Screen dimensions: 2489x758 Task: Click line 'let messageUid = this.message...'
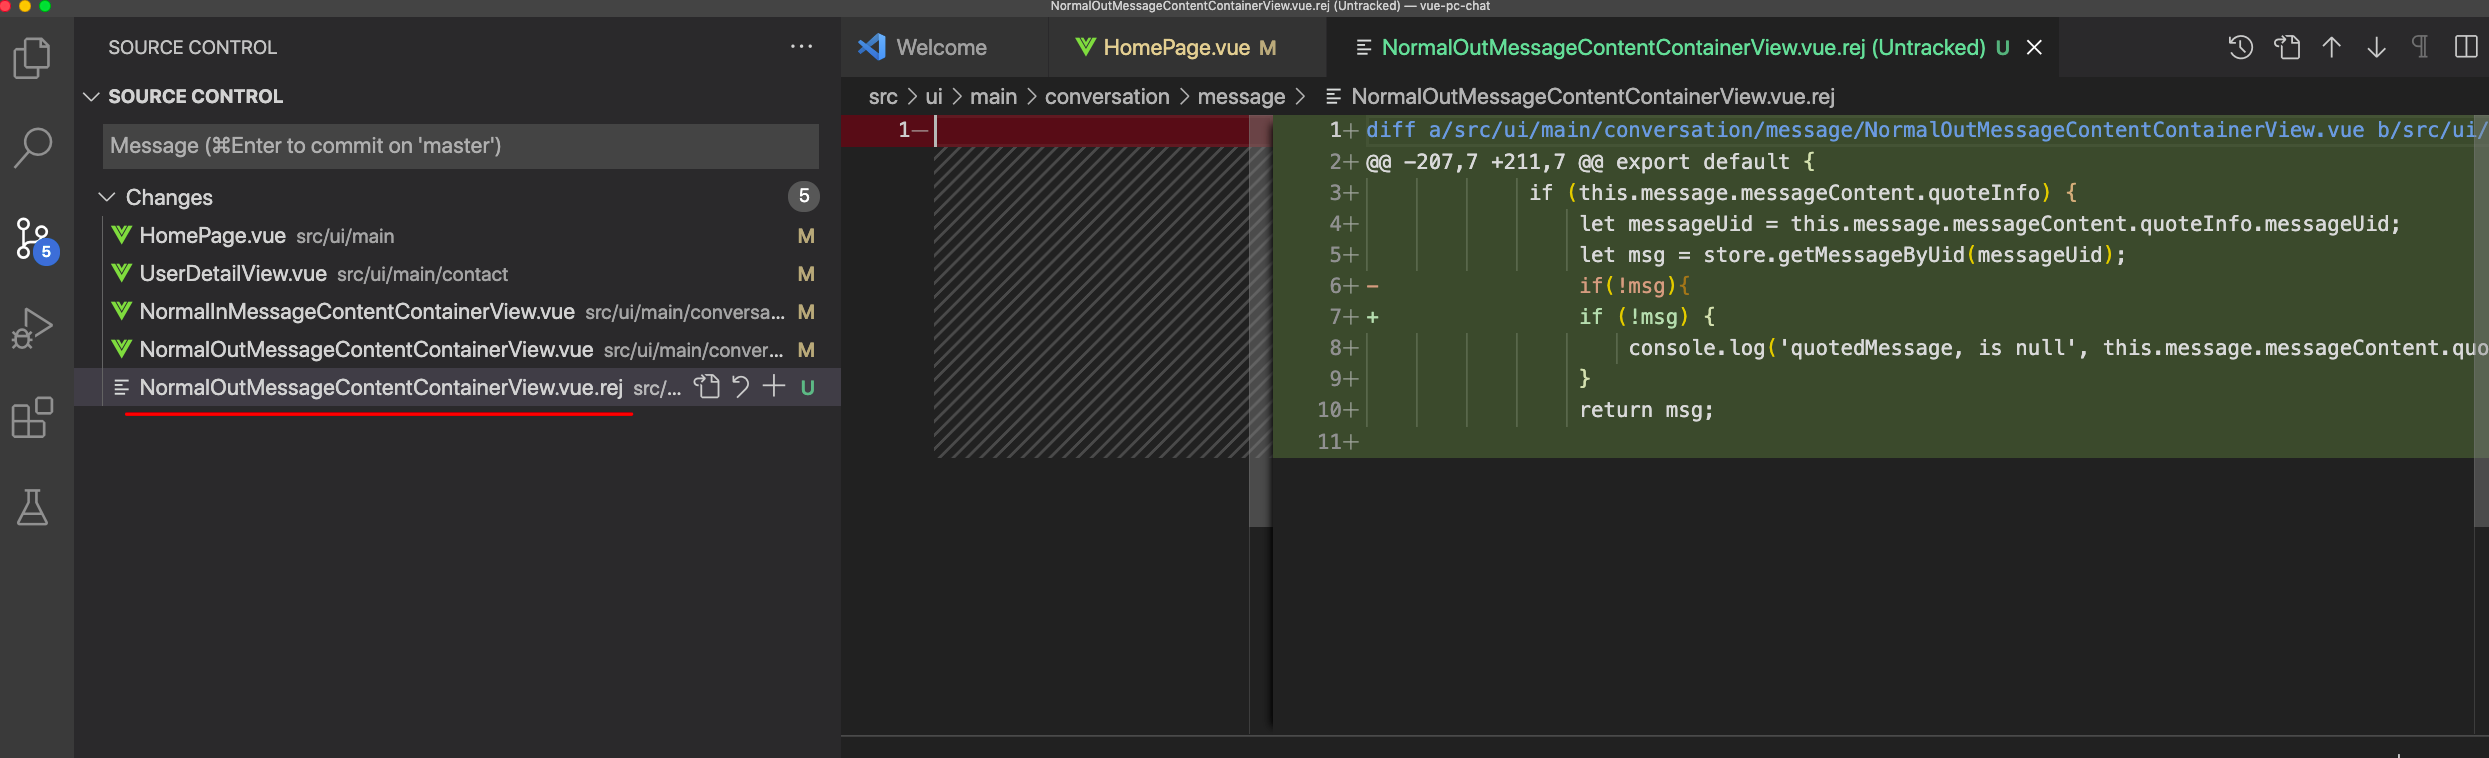pos(1989,224)
